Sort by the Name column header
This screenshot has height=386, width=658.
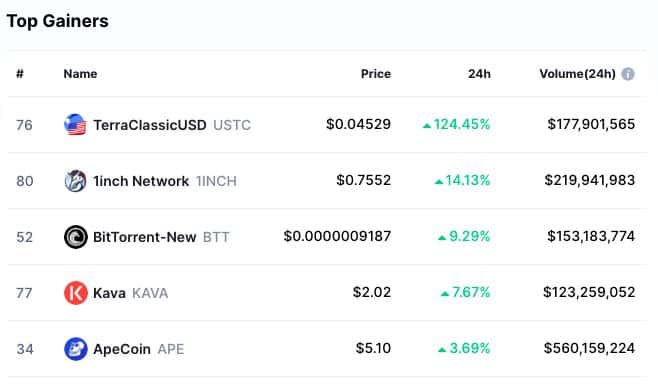80,74
